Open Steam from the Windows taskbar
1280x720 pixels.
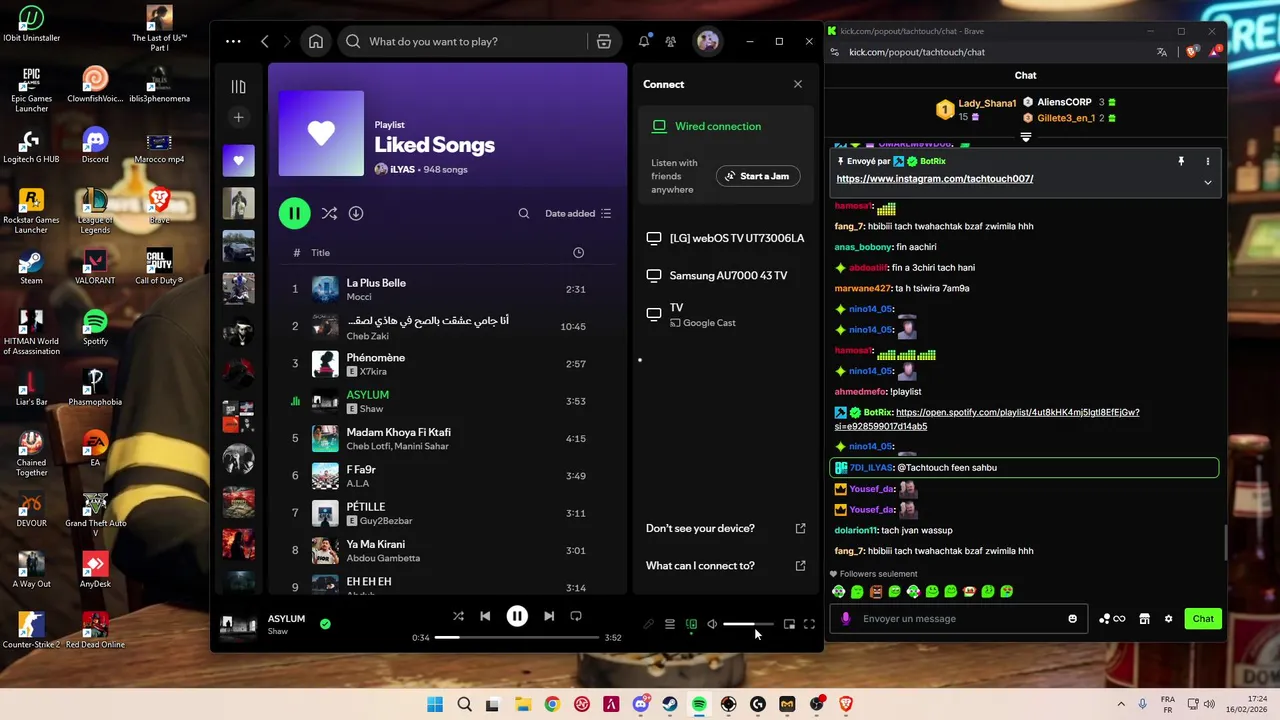click(x=670, y=704)
